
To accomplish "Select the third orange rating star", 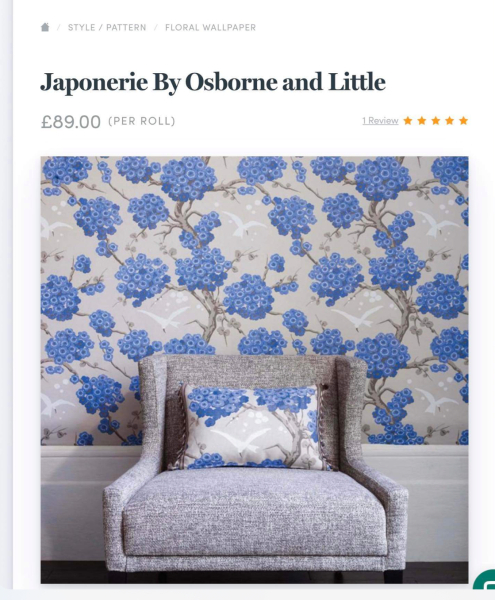I will click(x=435, y=121).
